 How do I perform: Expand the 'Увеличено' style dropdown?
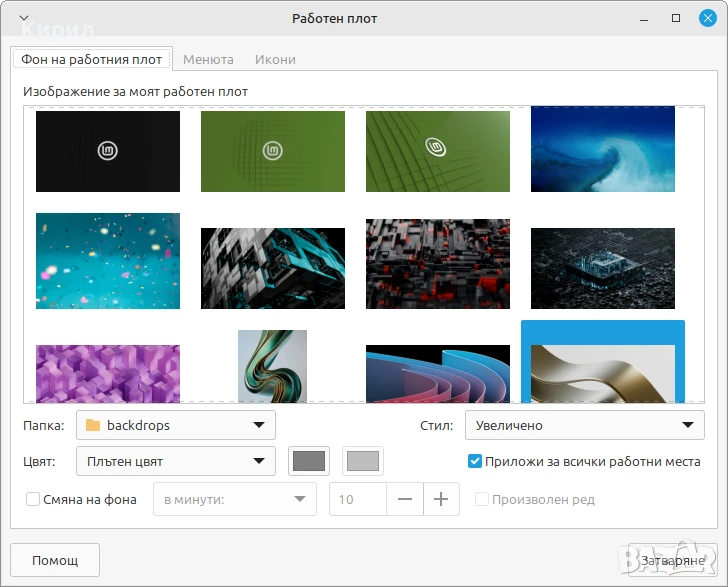584,425
